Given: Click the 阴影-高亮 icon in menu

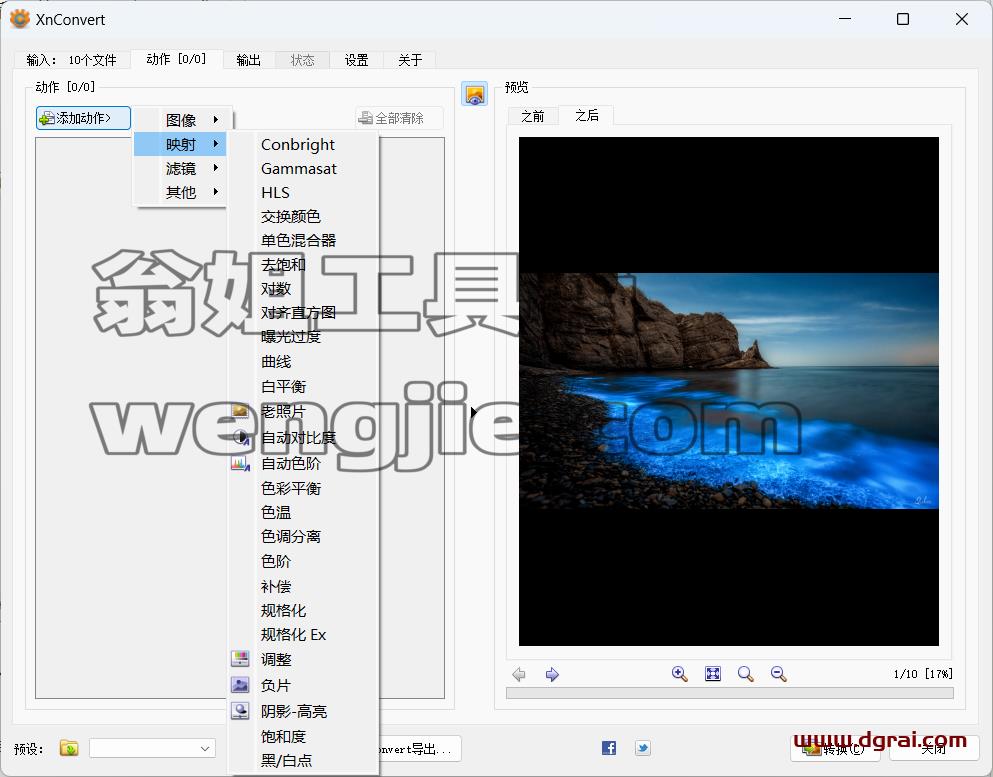Looking at the screenshot, I should pos(240,711).
